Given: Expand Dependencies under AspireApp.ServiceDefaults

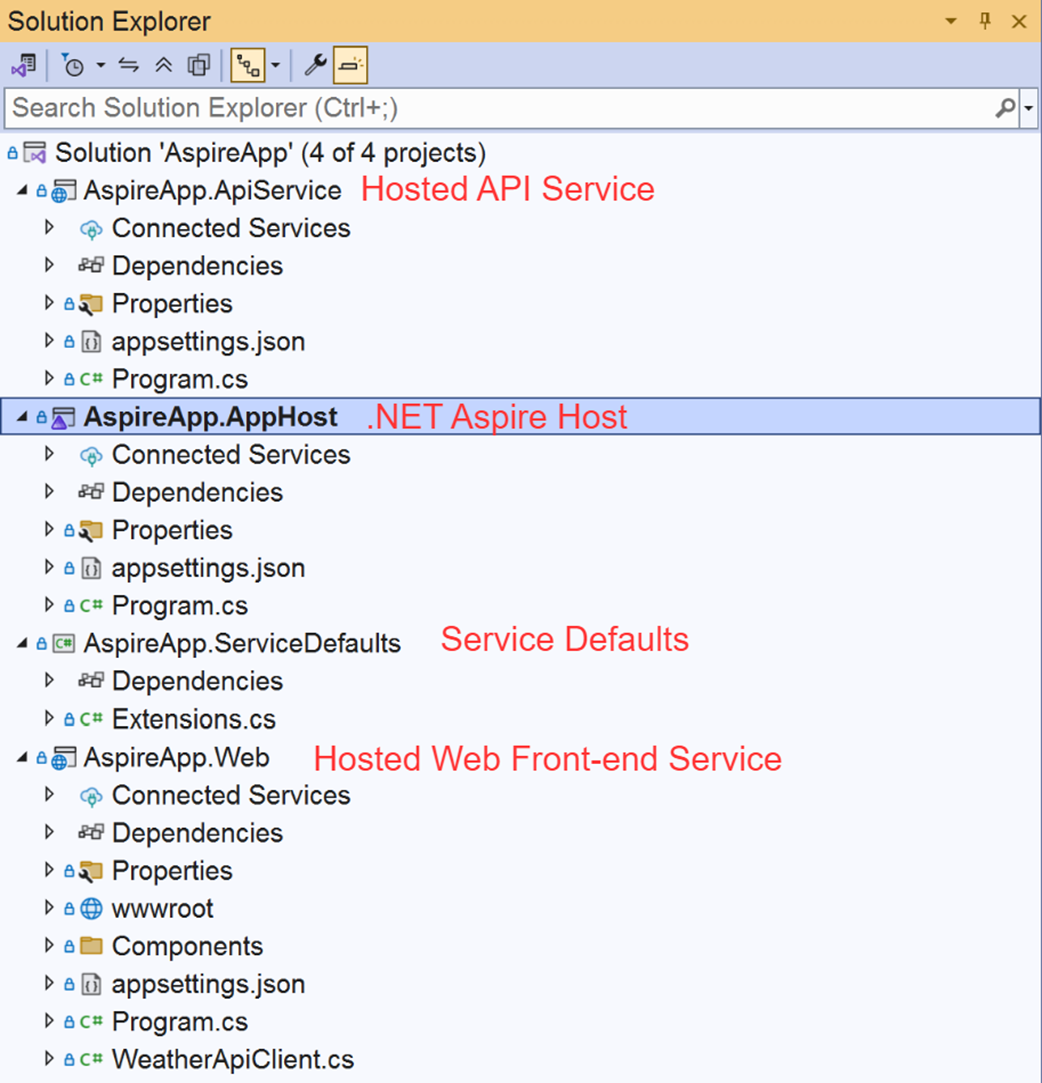Looking at the screenshot, I should [49, 681].
